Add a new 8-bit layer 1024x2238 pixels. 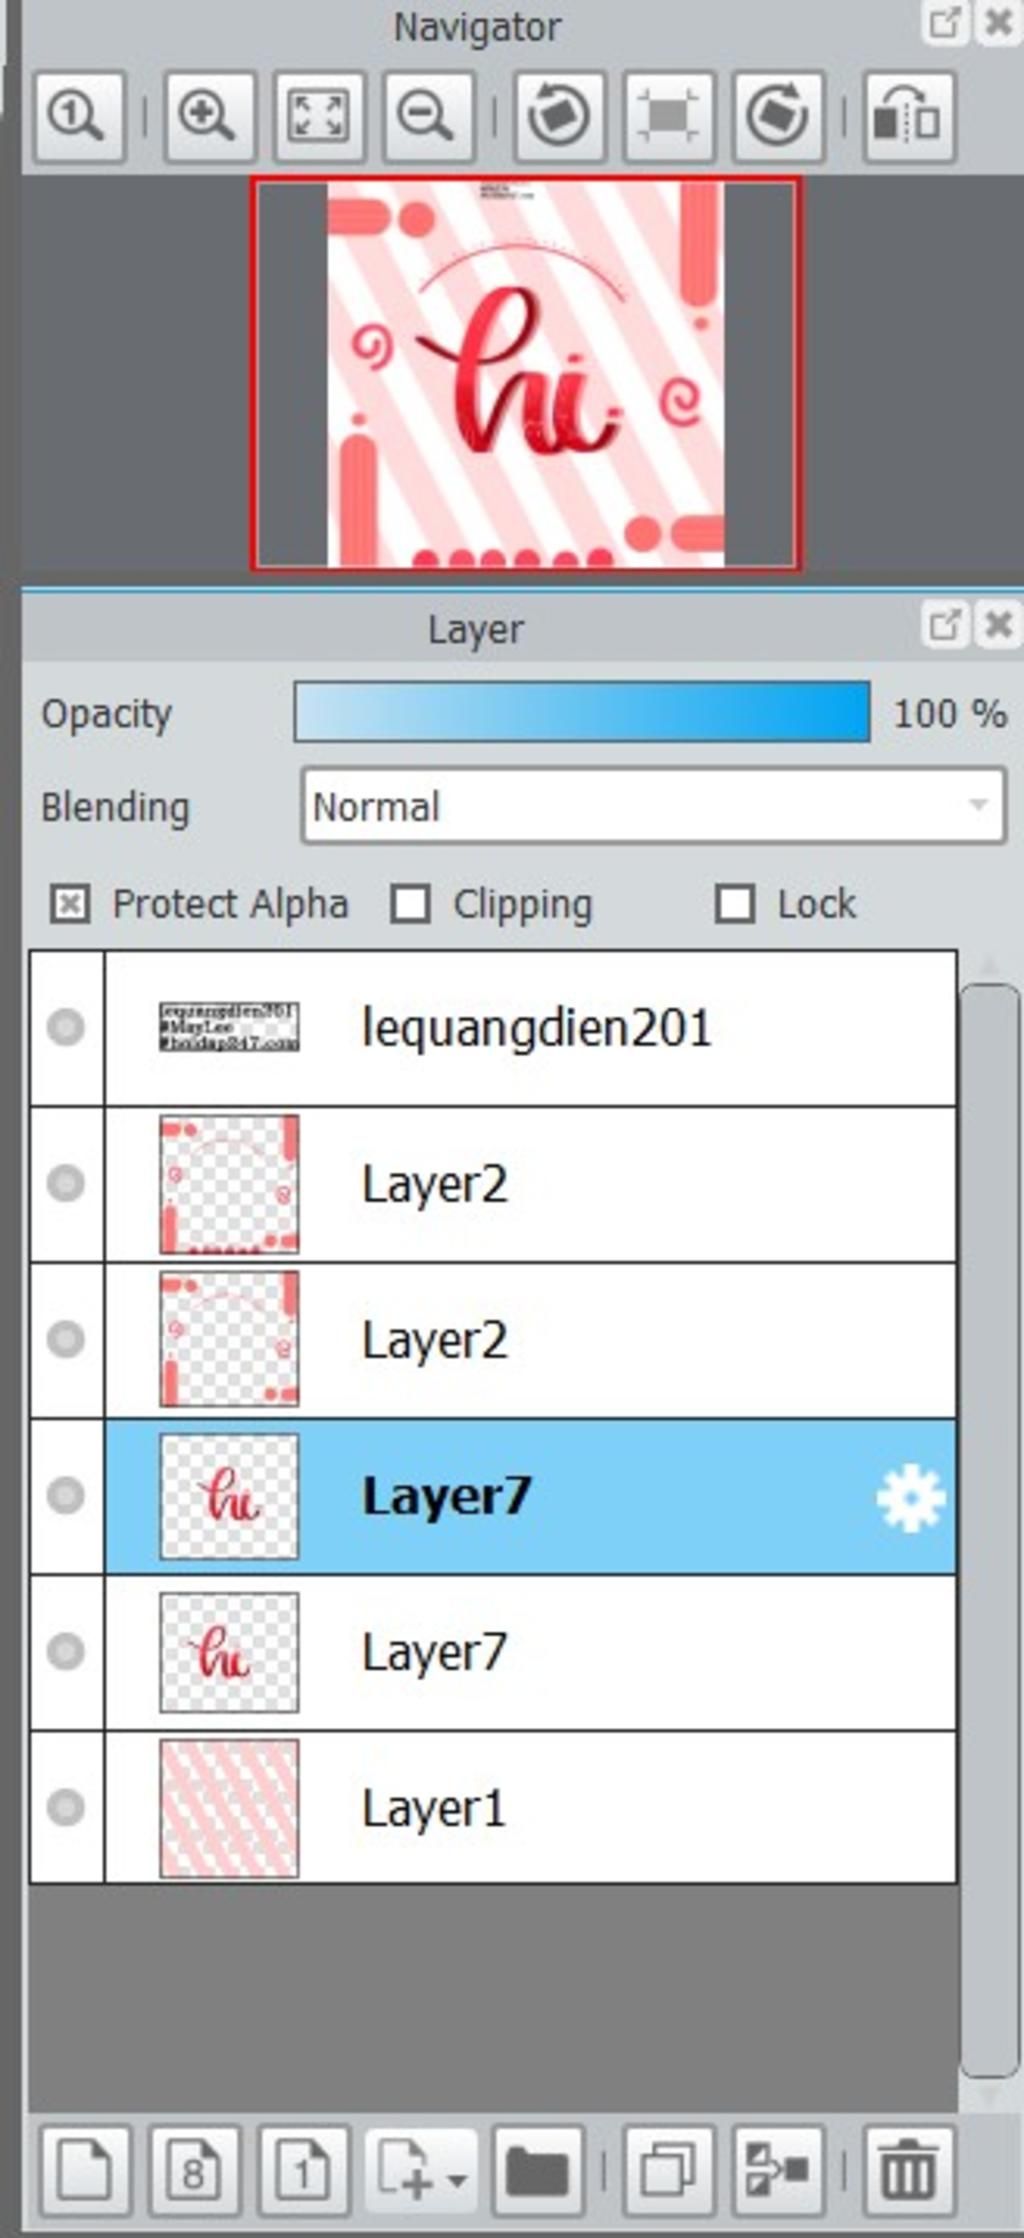[194, 2172]
